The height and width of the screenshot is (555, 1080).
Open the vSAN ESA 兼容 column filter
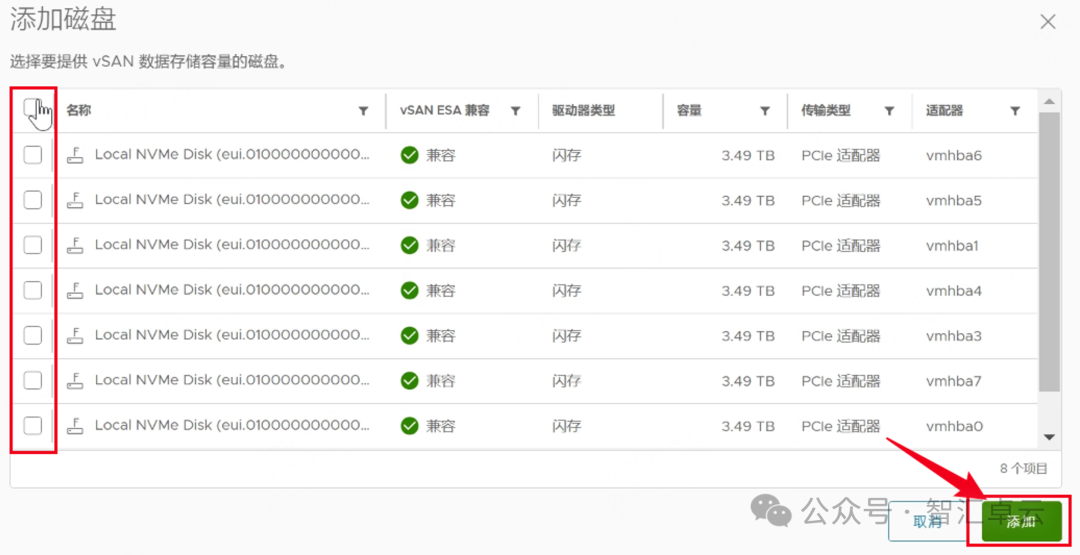point(515,111)
